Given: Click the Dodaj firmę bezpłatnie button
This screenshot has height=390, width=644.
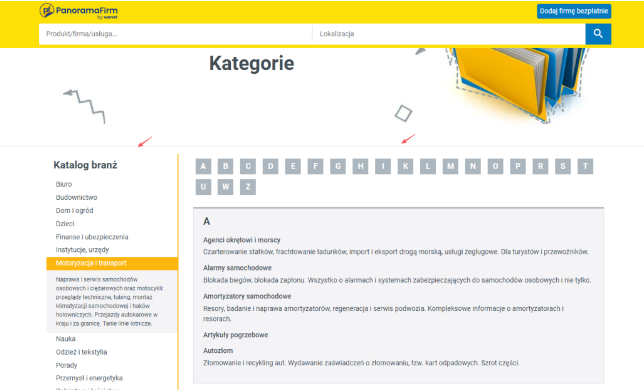Looking at the screenshot, I should (x=574, y=11).
